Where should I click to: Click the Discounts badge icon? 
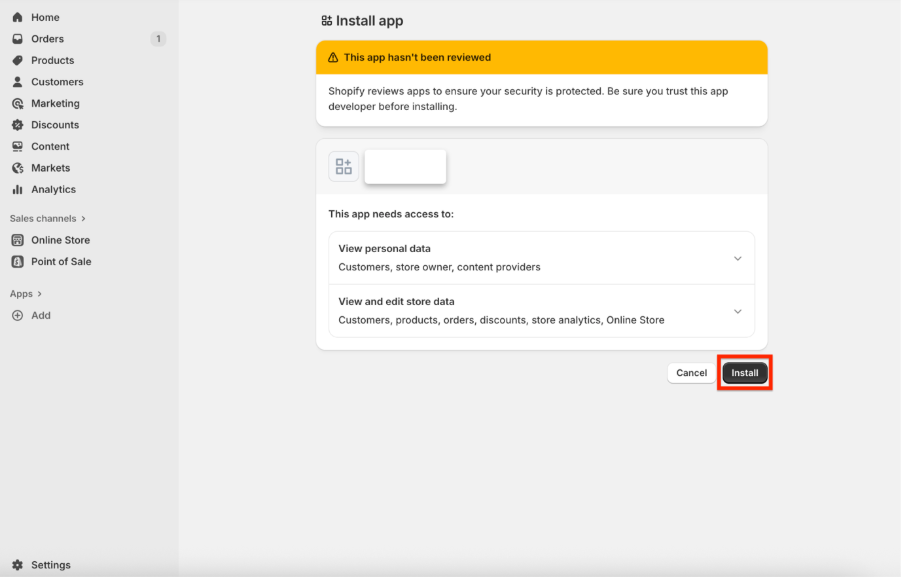pos(18,125)
